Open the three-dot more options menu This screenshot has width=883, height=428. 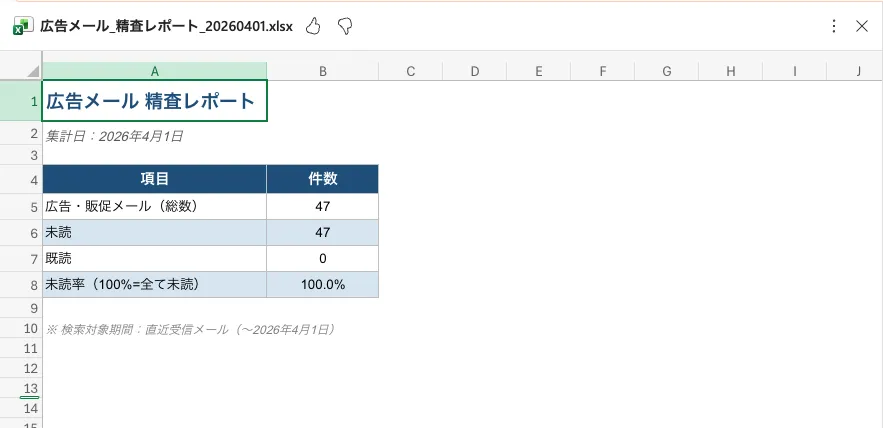834,26
